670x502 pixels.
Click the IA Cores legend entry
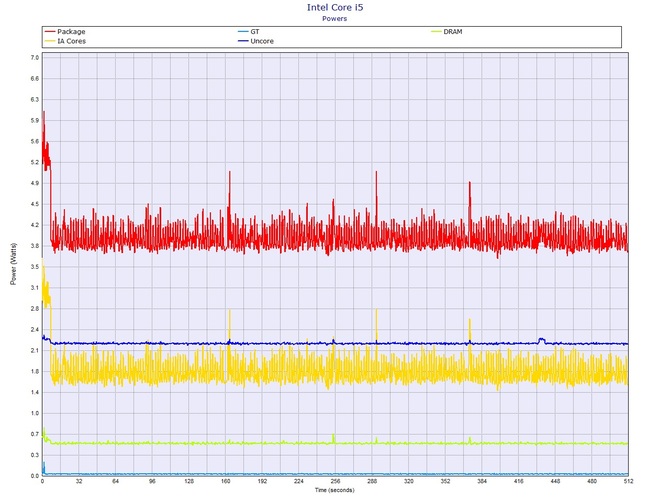tap(65, 41)
